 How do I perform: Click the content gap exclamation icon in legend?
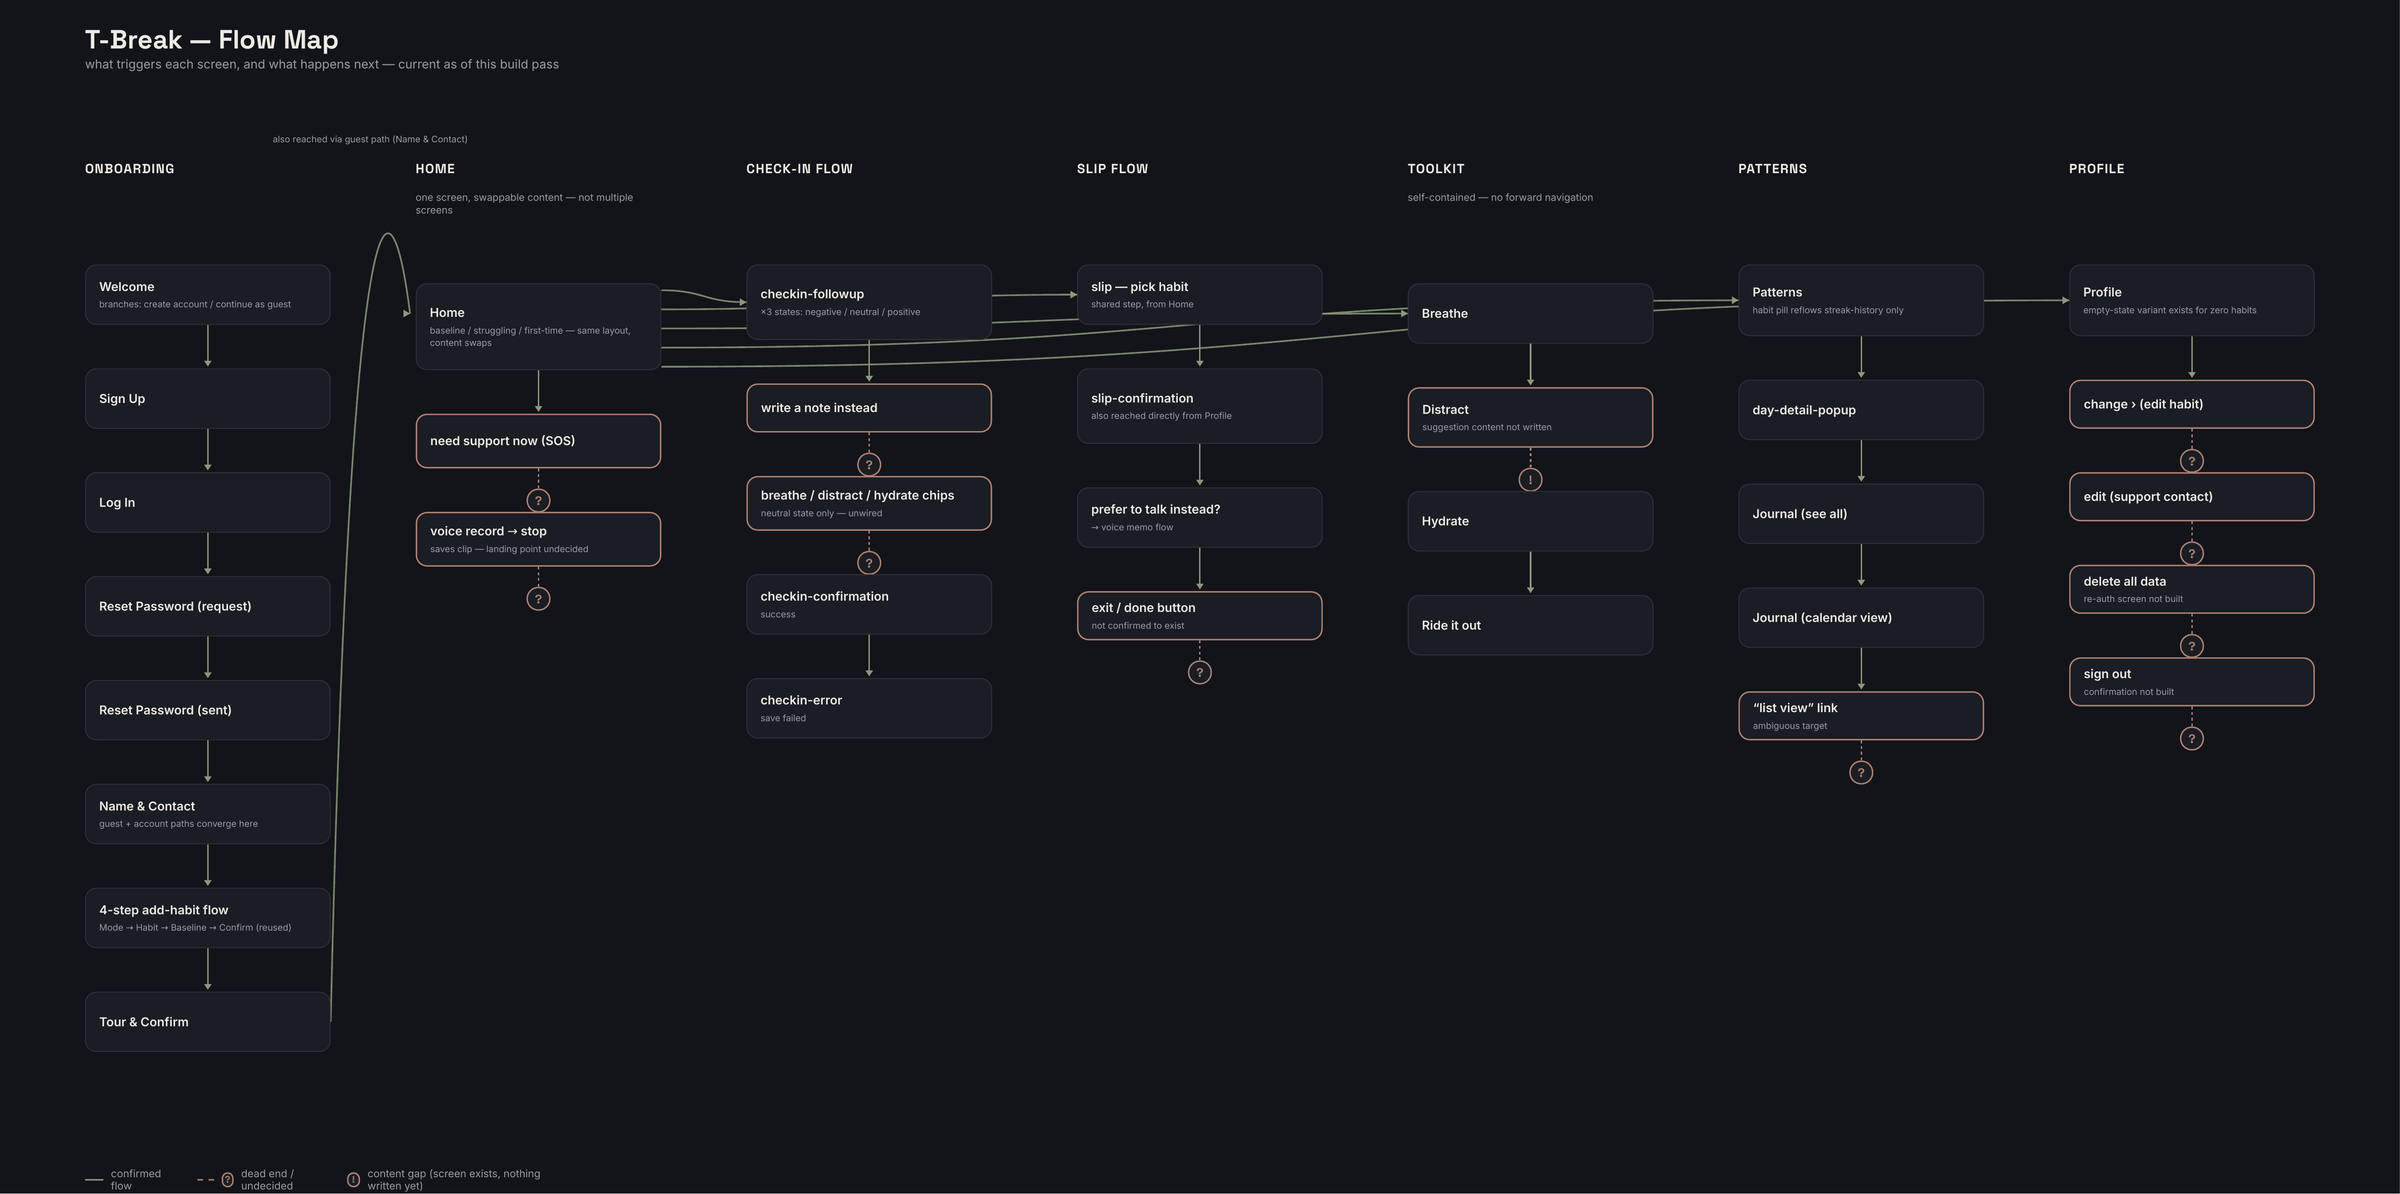(353, 1180)
